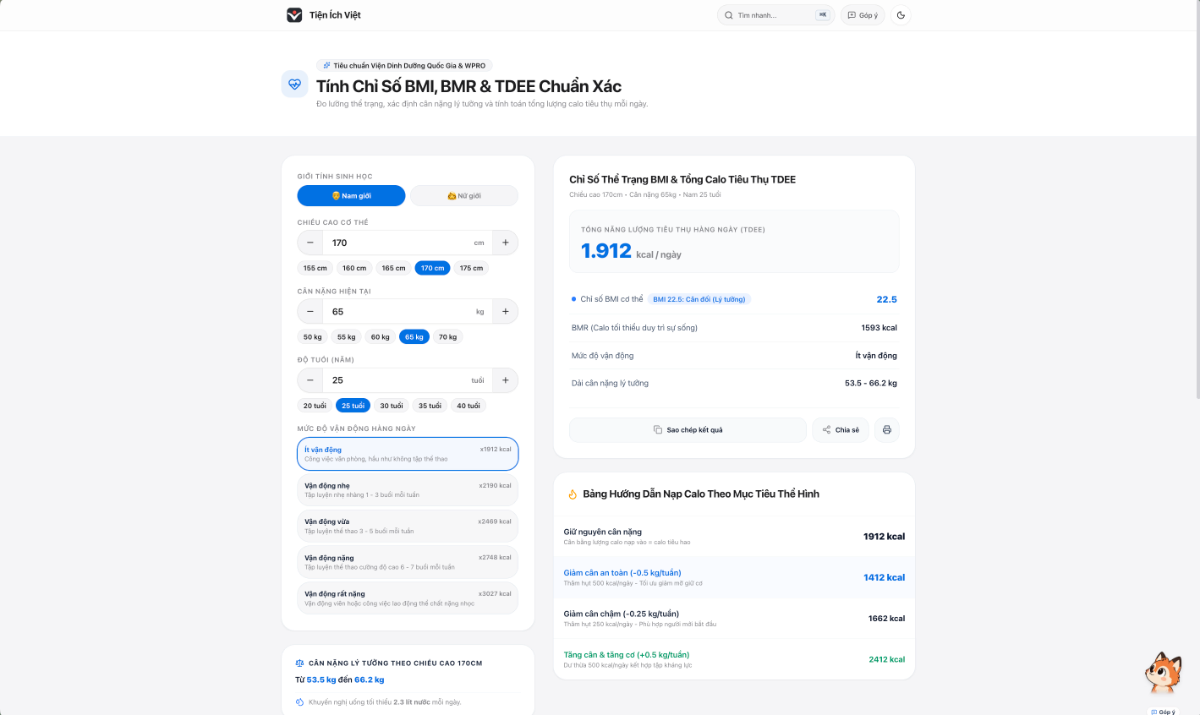Select 160 cm height preset

pos(354,268)
